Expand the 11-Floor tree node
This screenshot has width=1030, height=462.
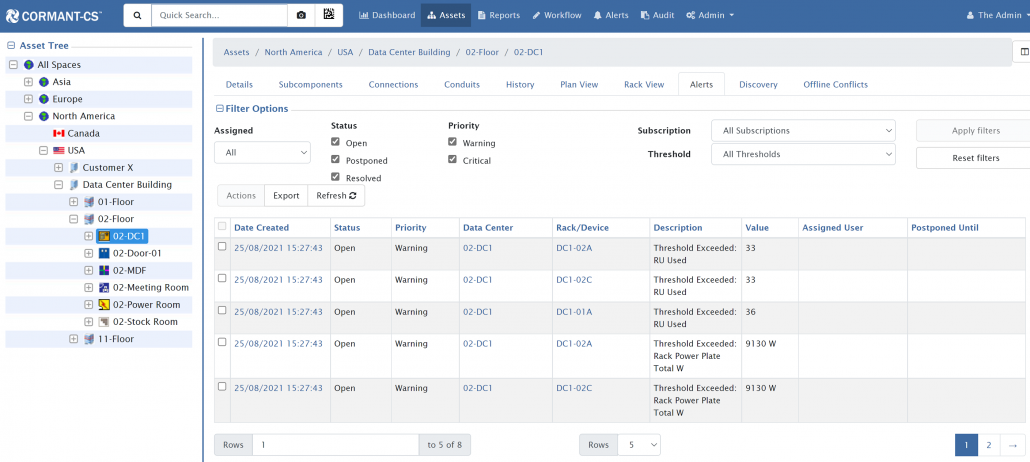pyautogui.click(x=74, y=339)
